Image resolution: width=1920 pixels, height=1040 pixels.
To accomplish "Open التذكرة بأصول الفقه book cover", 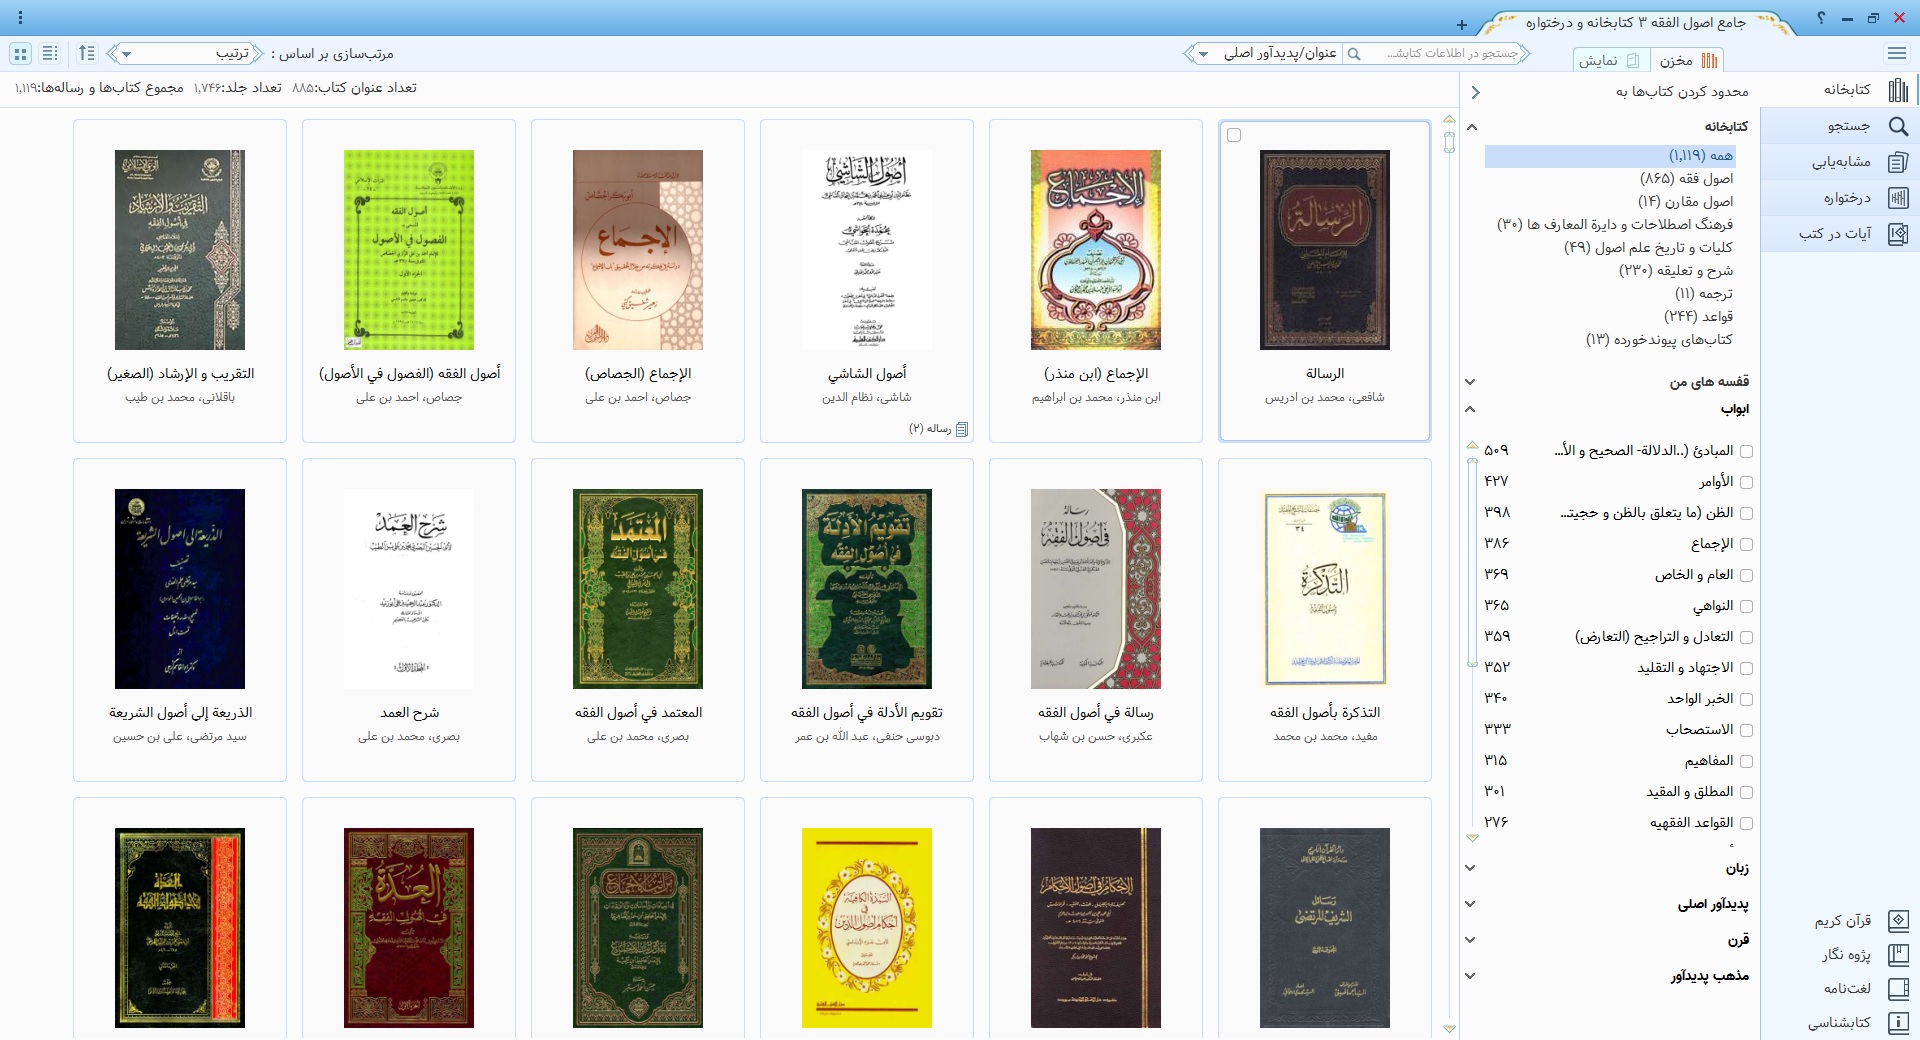I will tap(1325, 589).
